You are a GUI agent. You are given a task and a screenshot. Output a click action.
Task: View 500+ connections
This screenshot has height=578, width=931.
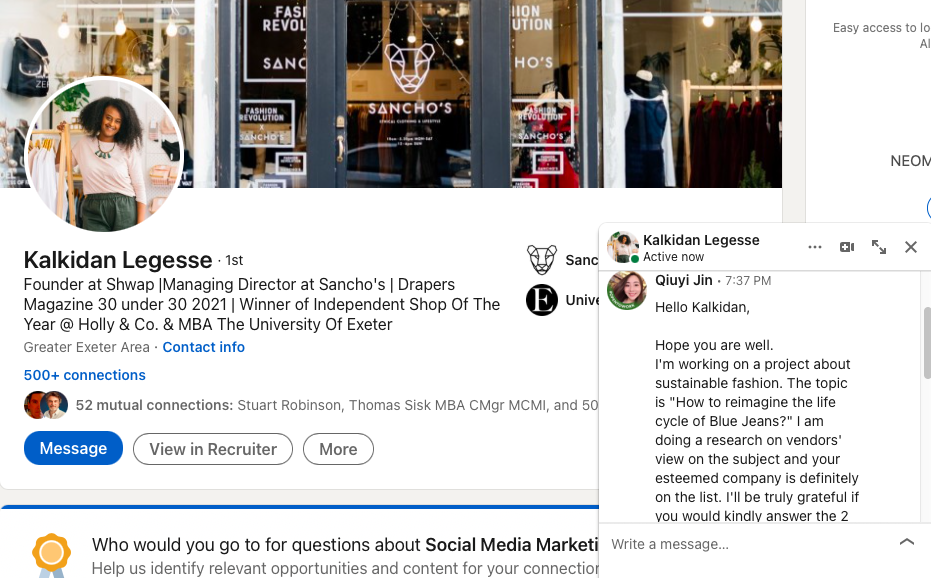click(84, 375)
